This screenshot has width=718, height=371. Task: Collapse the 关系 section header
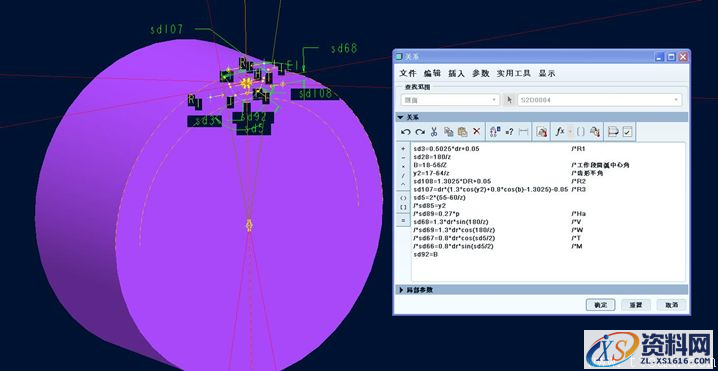click(x=541, y=117)
